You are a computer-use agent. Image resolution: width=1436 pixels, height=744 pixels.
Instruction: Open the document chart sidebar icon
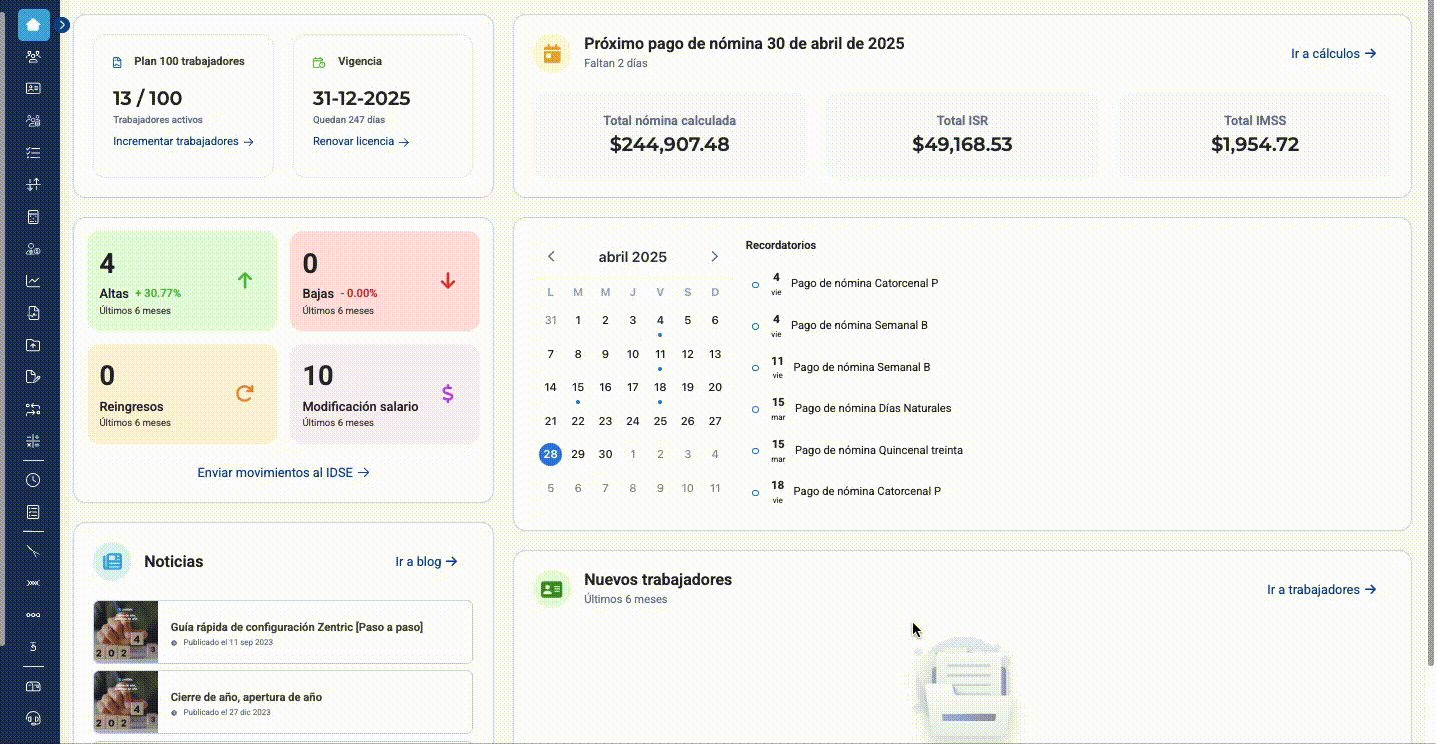coord(33,313)
